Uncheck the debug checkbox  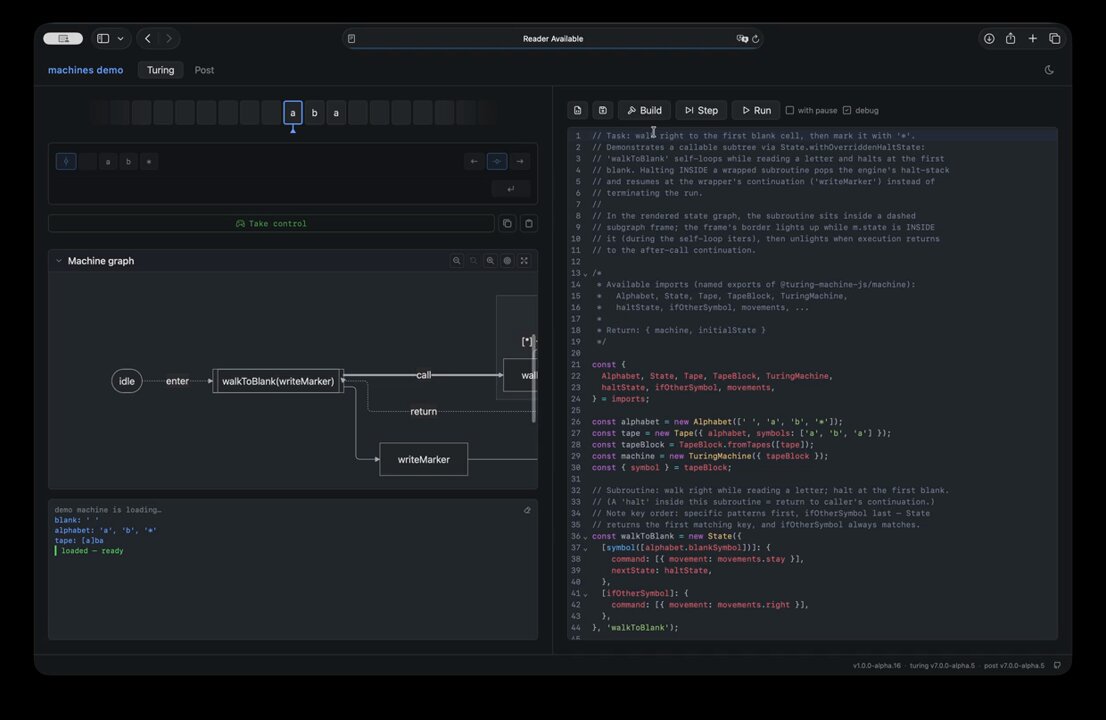coord(847,111)
